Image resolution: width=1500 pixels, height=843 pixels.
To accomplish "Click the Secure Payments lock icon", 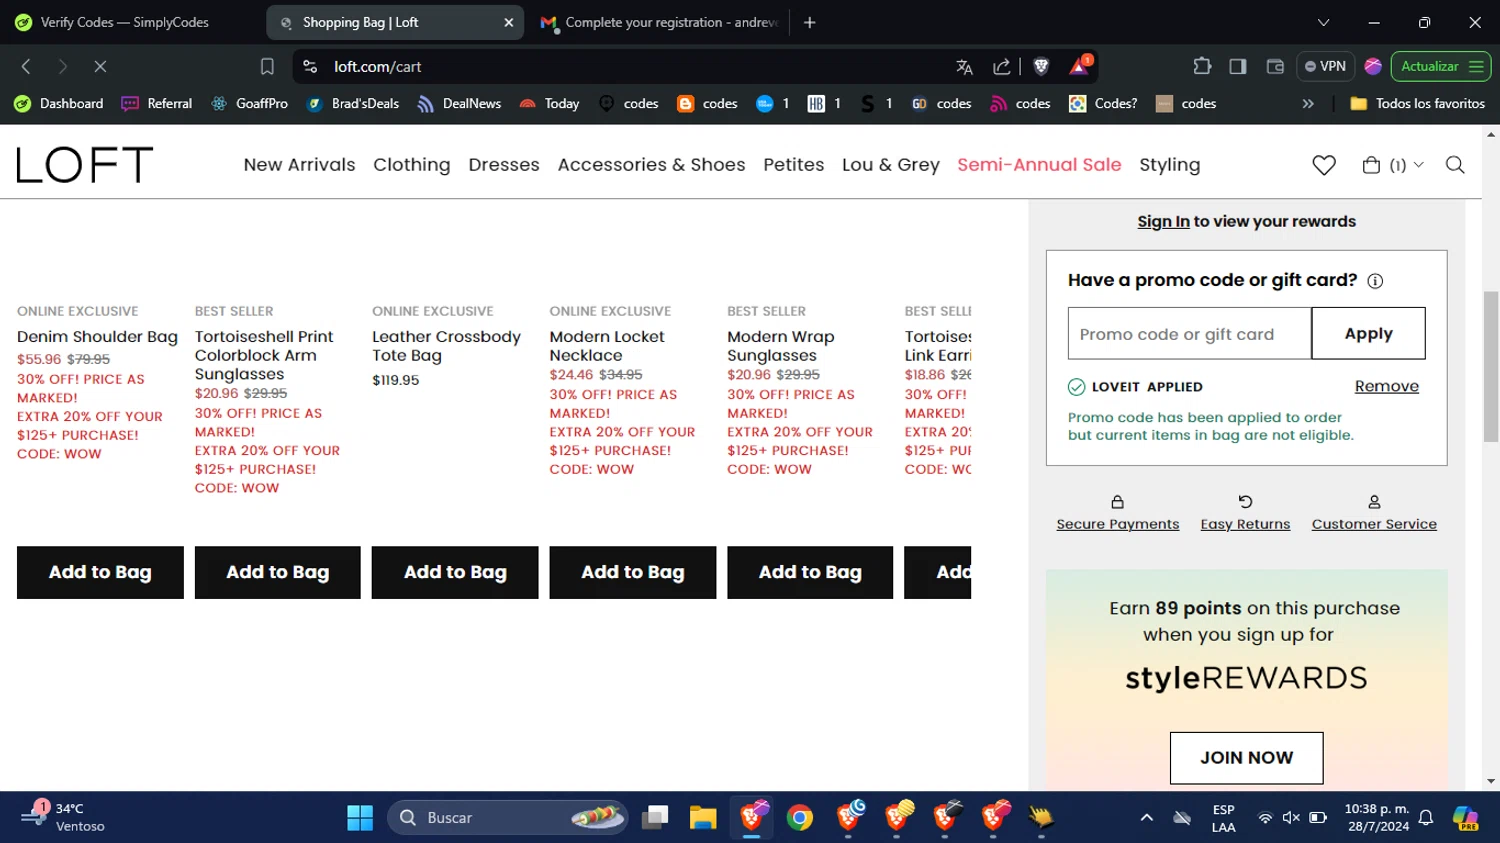I will pos(1117,502).
